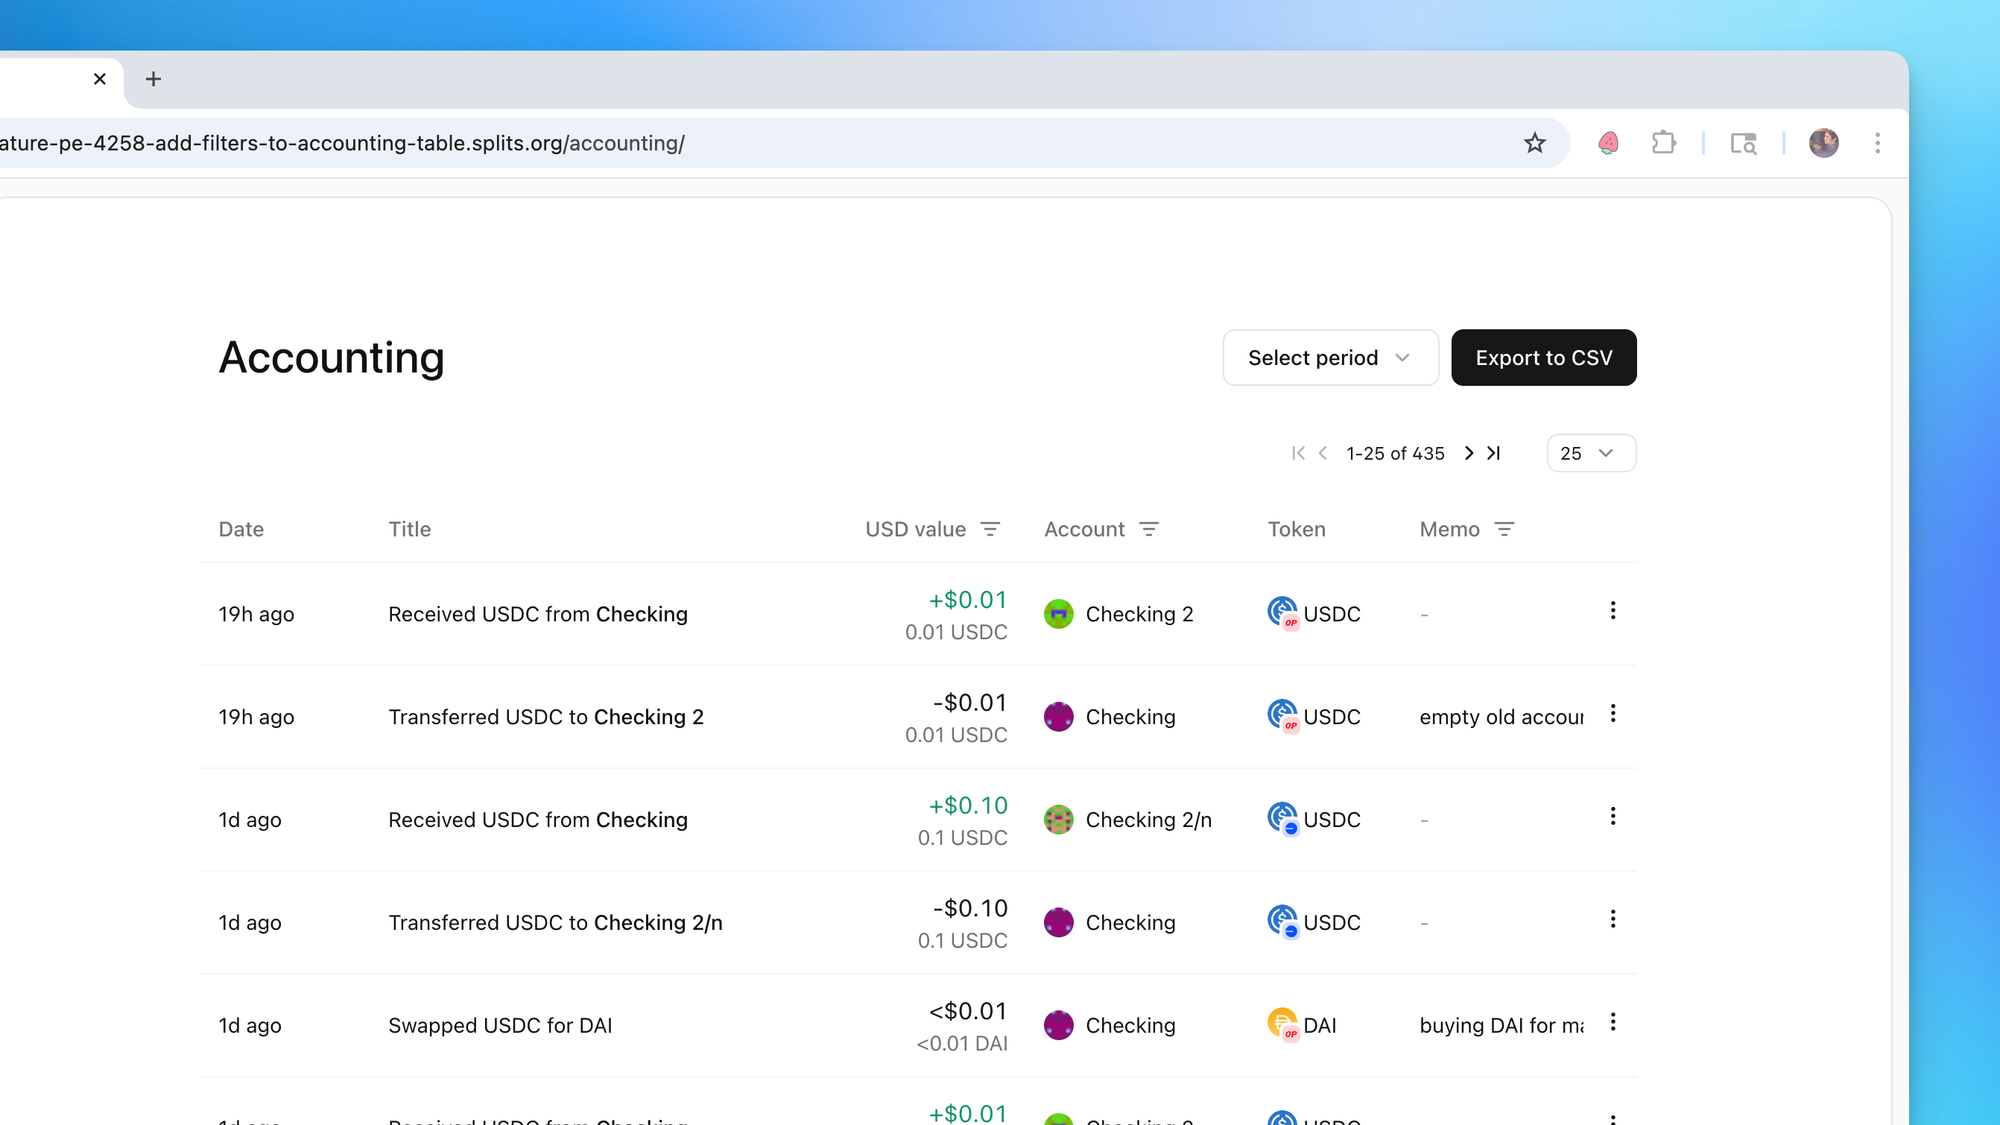
Task: Open the USD value column filter icon
Action: (990, 529)
